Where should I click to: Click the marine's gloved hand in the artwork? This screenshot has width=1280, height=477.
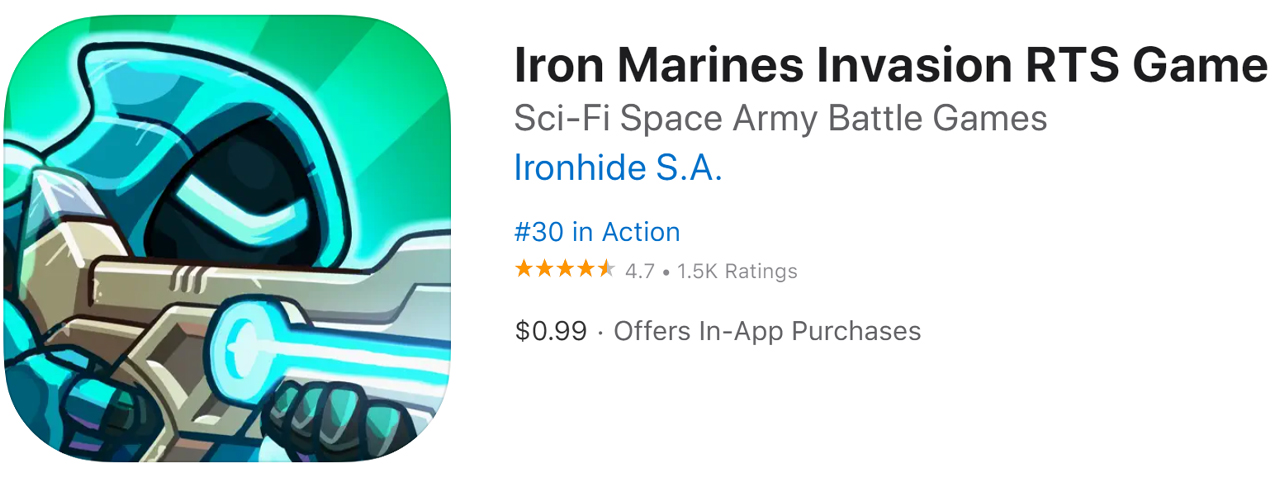(x=322, y=418)
